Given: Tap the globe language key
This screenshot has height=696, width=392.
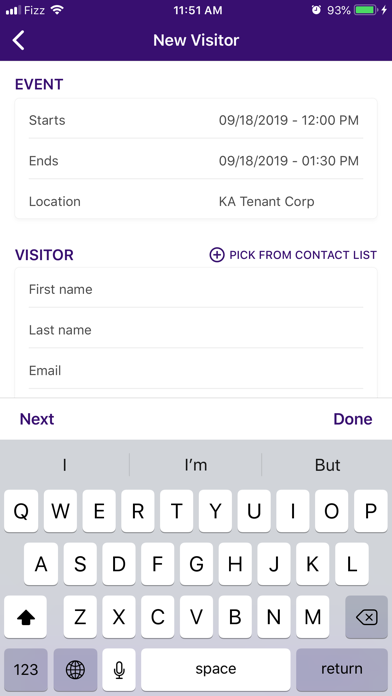Looking at the screenshot, I should click(75, 670).
